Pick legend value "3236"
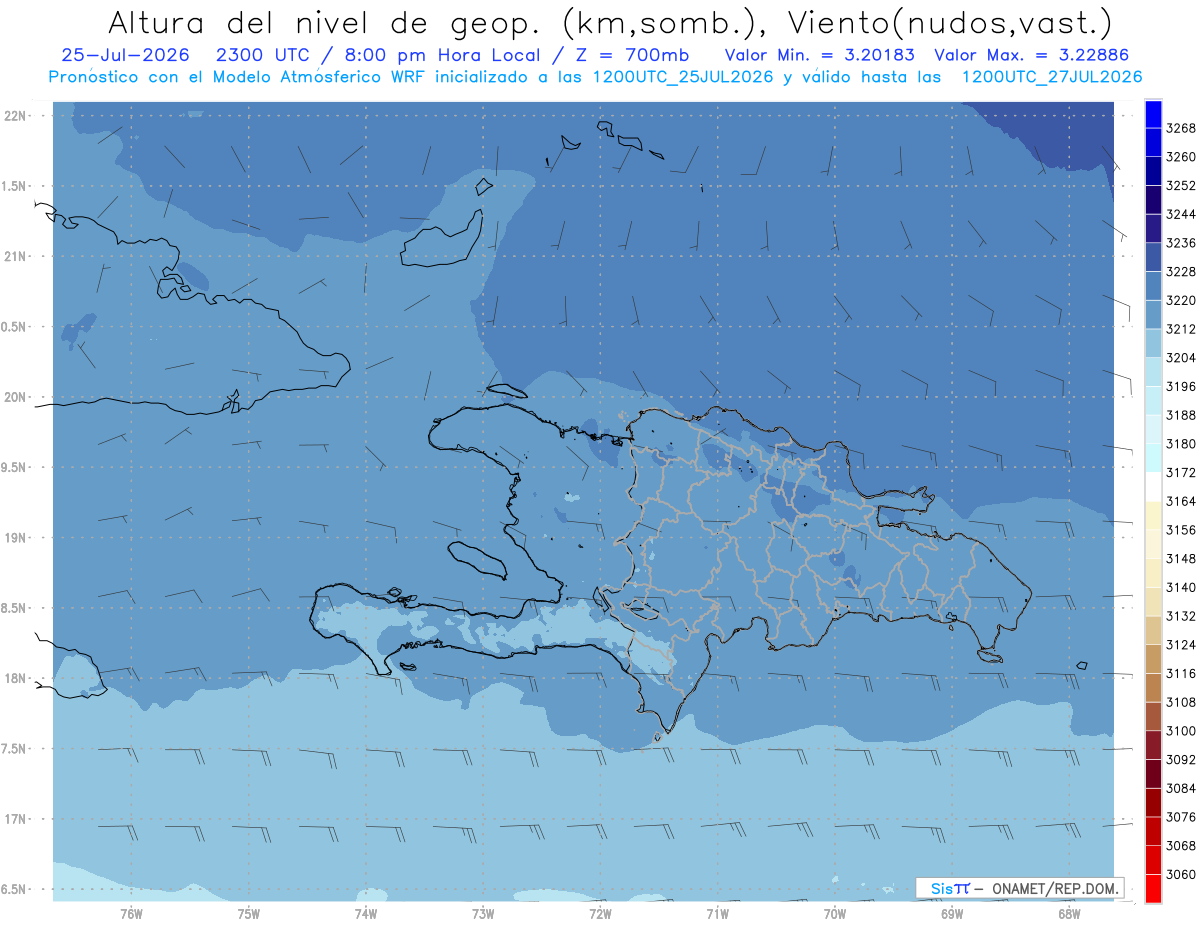1200x927 pixels. [1181, 243]
